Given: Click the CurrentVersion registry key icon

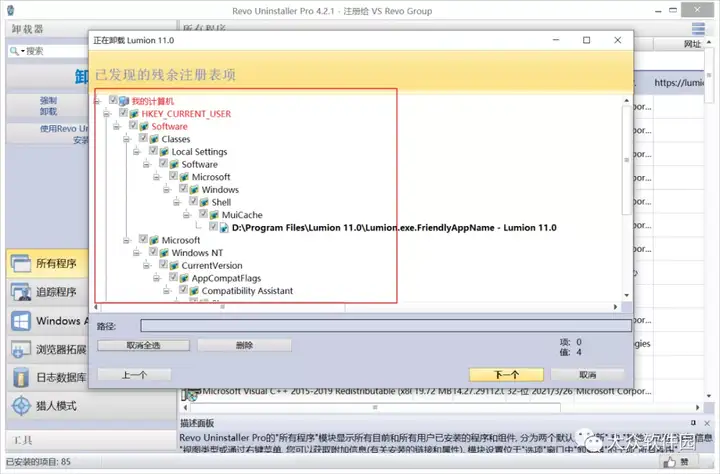Looking at the screenshot, I should [x=174, y=265].
